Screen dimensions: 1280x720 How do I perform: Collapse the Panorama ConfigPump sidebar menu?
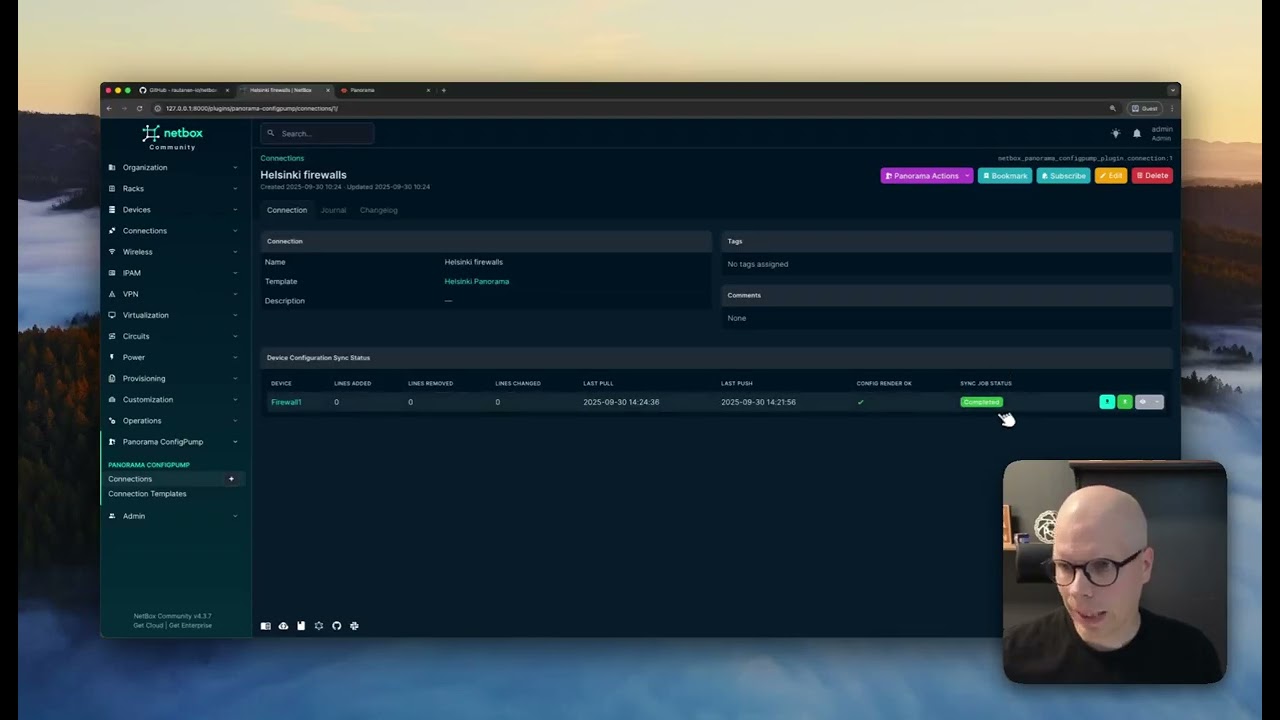click(x=174, y=442)
